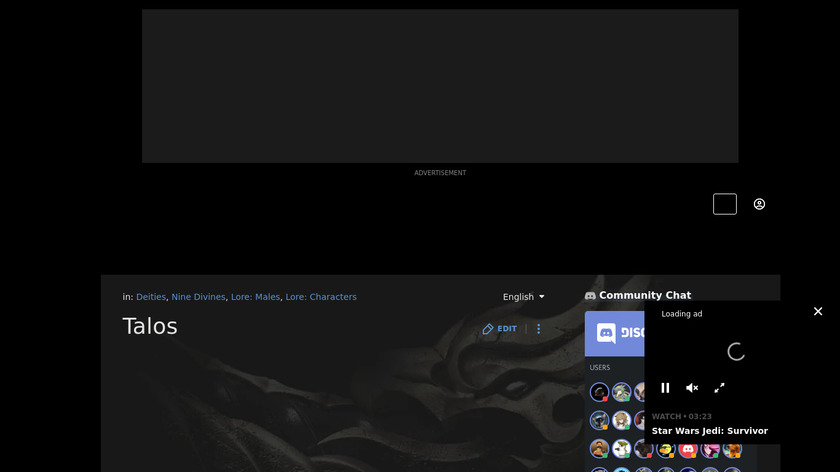Expand the English language dropdown
Screen dimensions: 840x472
coord(523,297)
